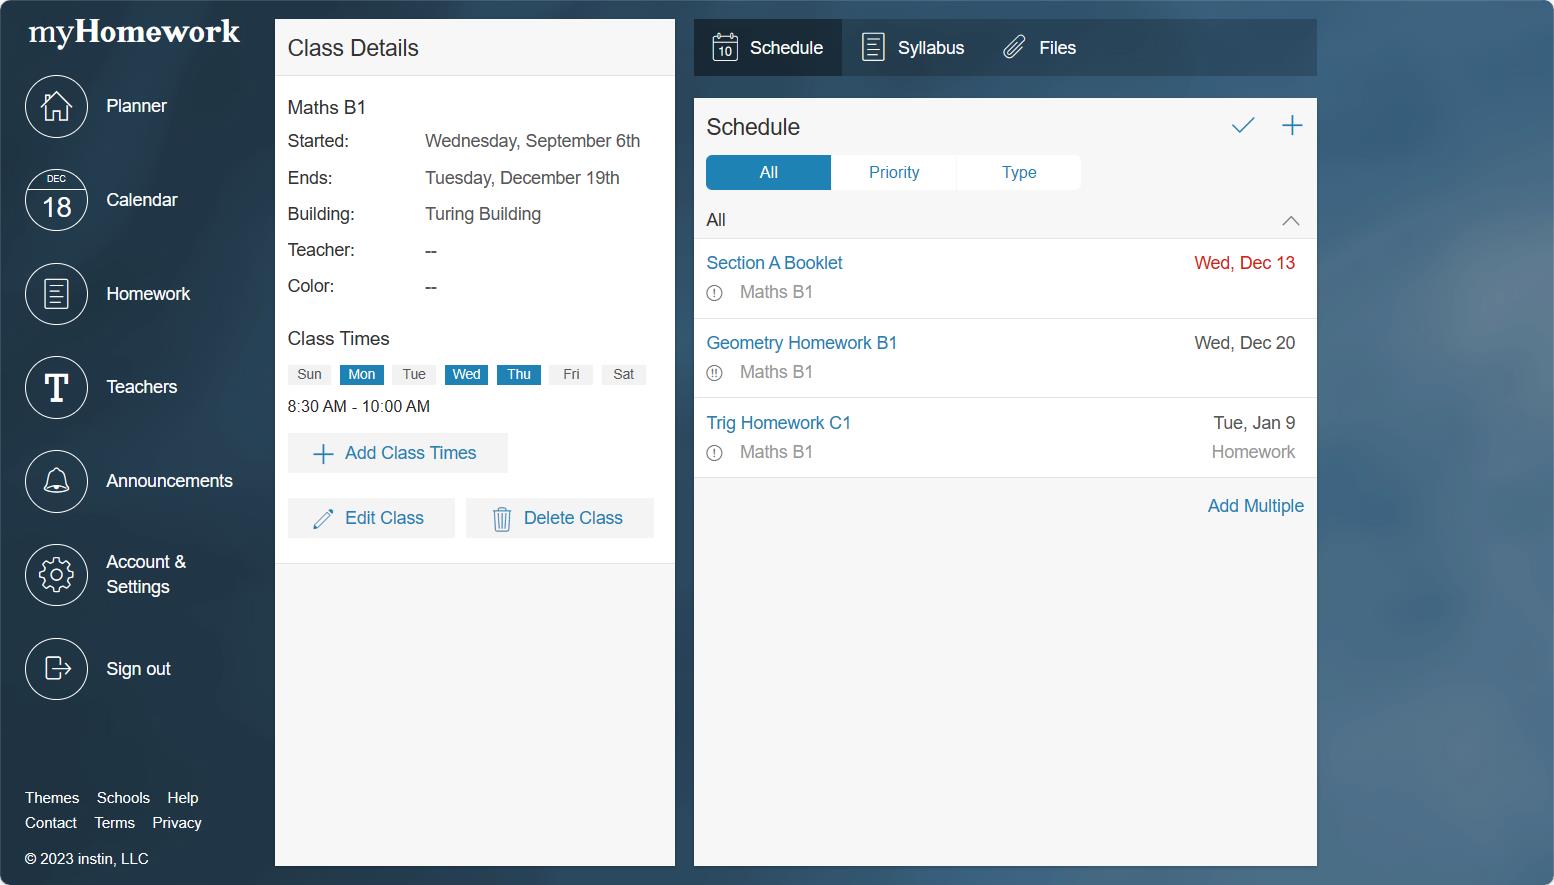Click the plus icon to add a schedule item
1554x885 pixels.
1292,125
